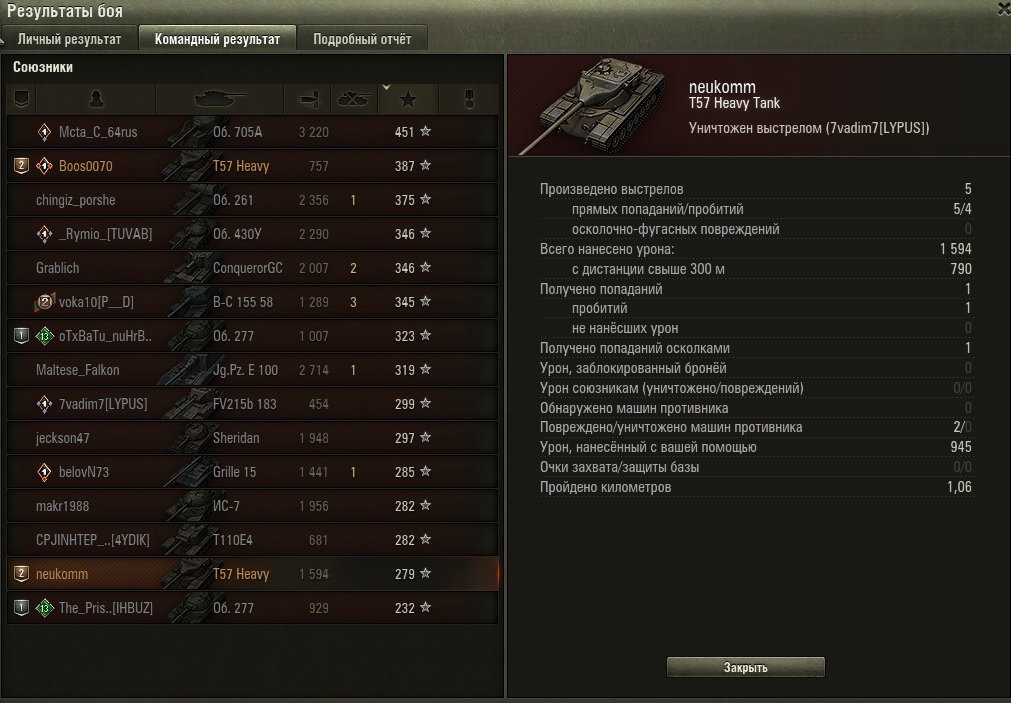The height and width of the screenshot is (703, 1011).
Task: Select player row Mcta_C_64rus
Action: (x=252, y=132)
